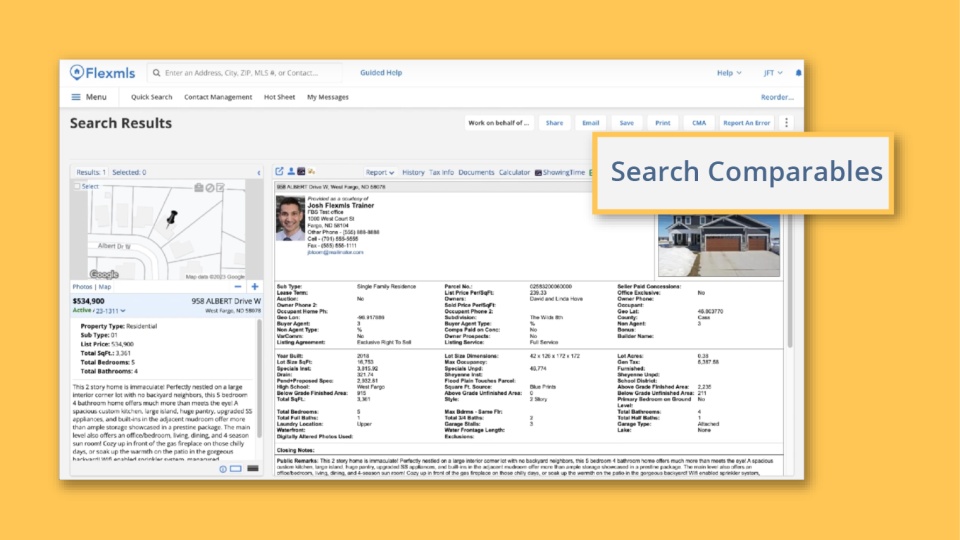960x540 pixels.
Task: Expand the 23-1311 MLS number dropdown
Action: 111,311
